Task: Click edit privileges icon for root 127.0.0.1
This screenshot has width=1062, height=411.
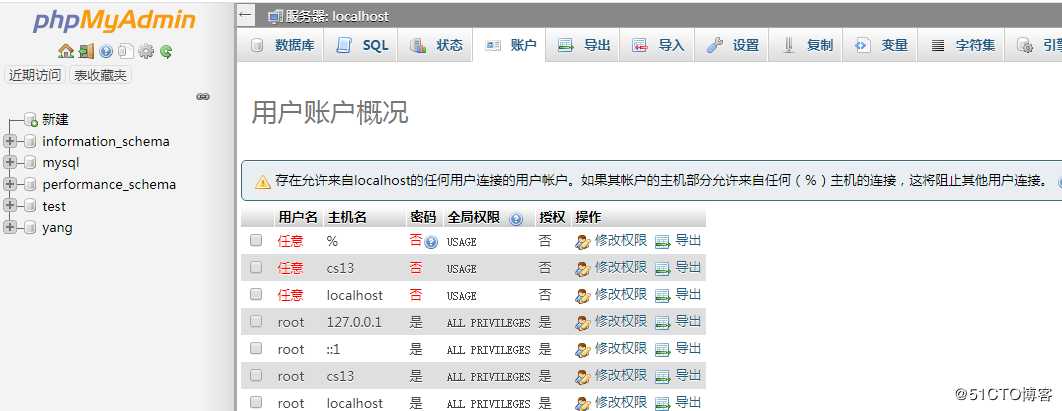Action: pos(582,323)
